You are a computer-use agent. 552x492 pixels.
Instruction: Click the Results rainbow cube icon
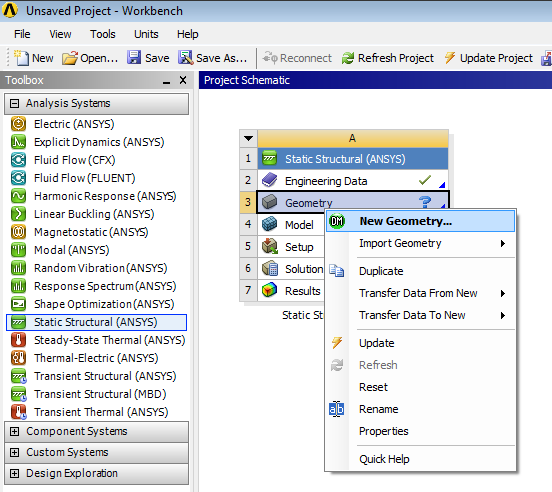pyautogui.click(x=270, y=290)
